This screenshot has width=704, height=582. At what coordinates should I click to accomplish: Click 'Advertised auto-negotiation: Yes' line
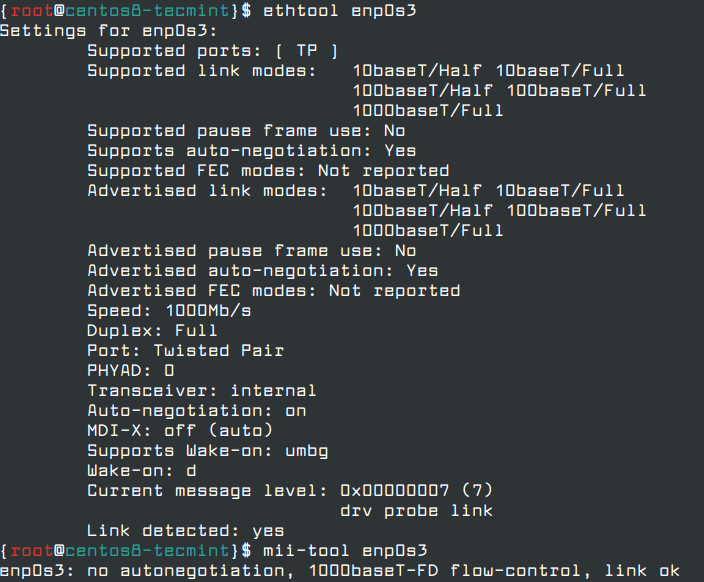(262, 270)
